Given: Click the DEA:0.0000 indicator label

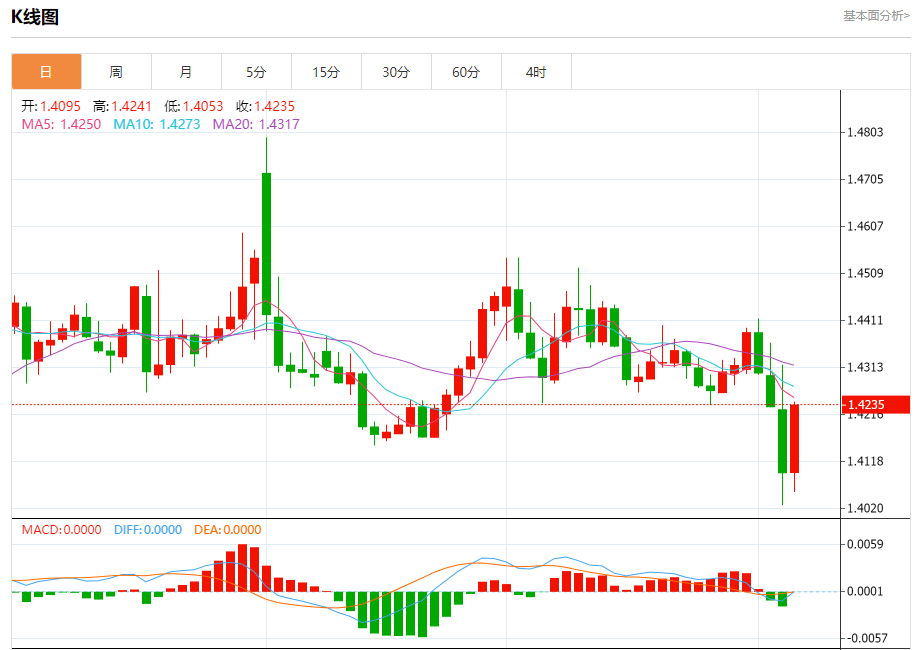Looking at the screenshot, I should (x=227, y=530).
